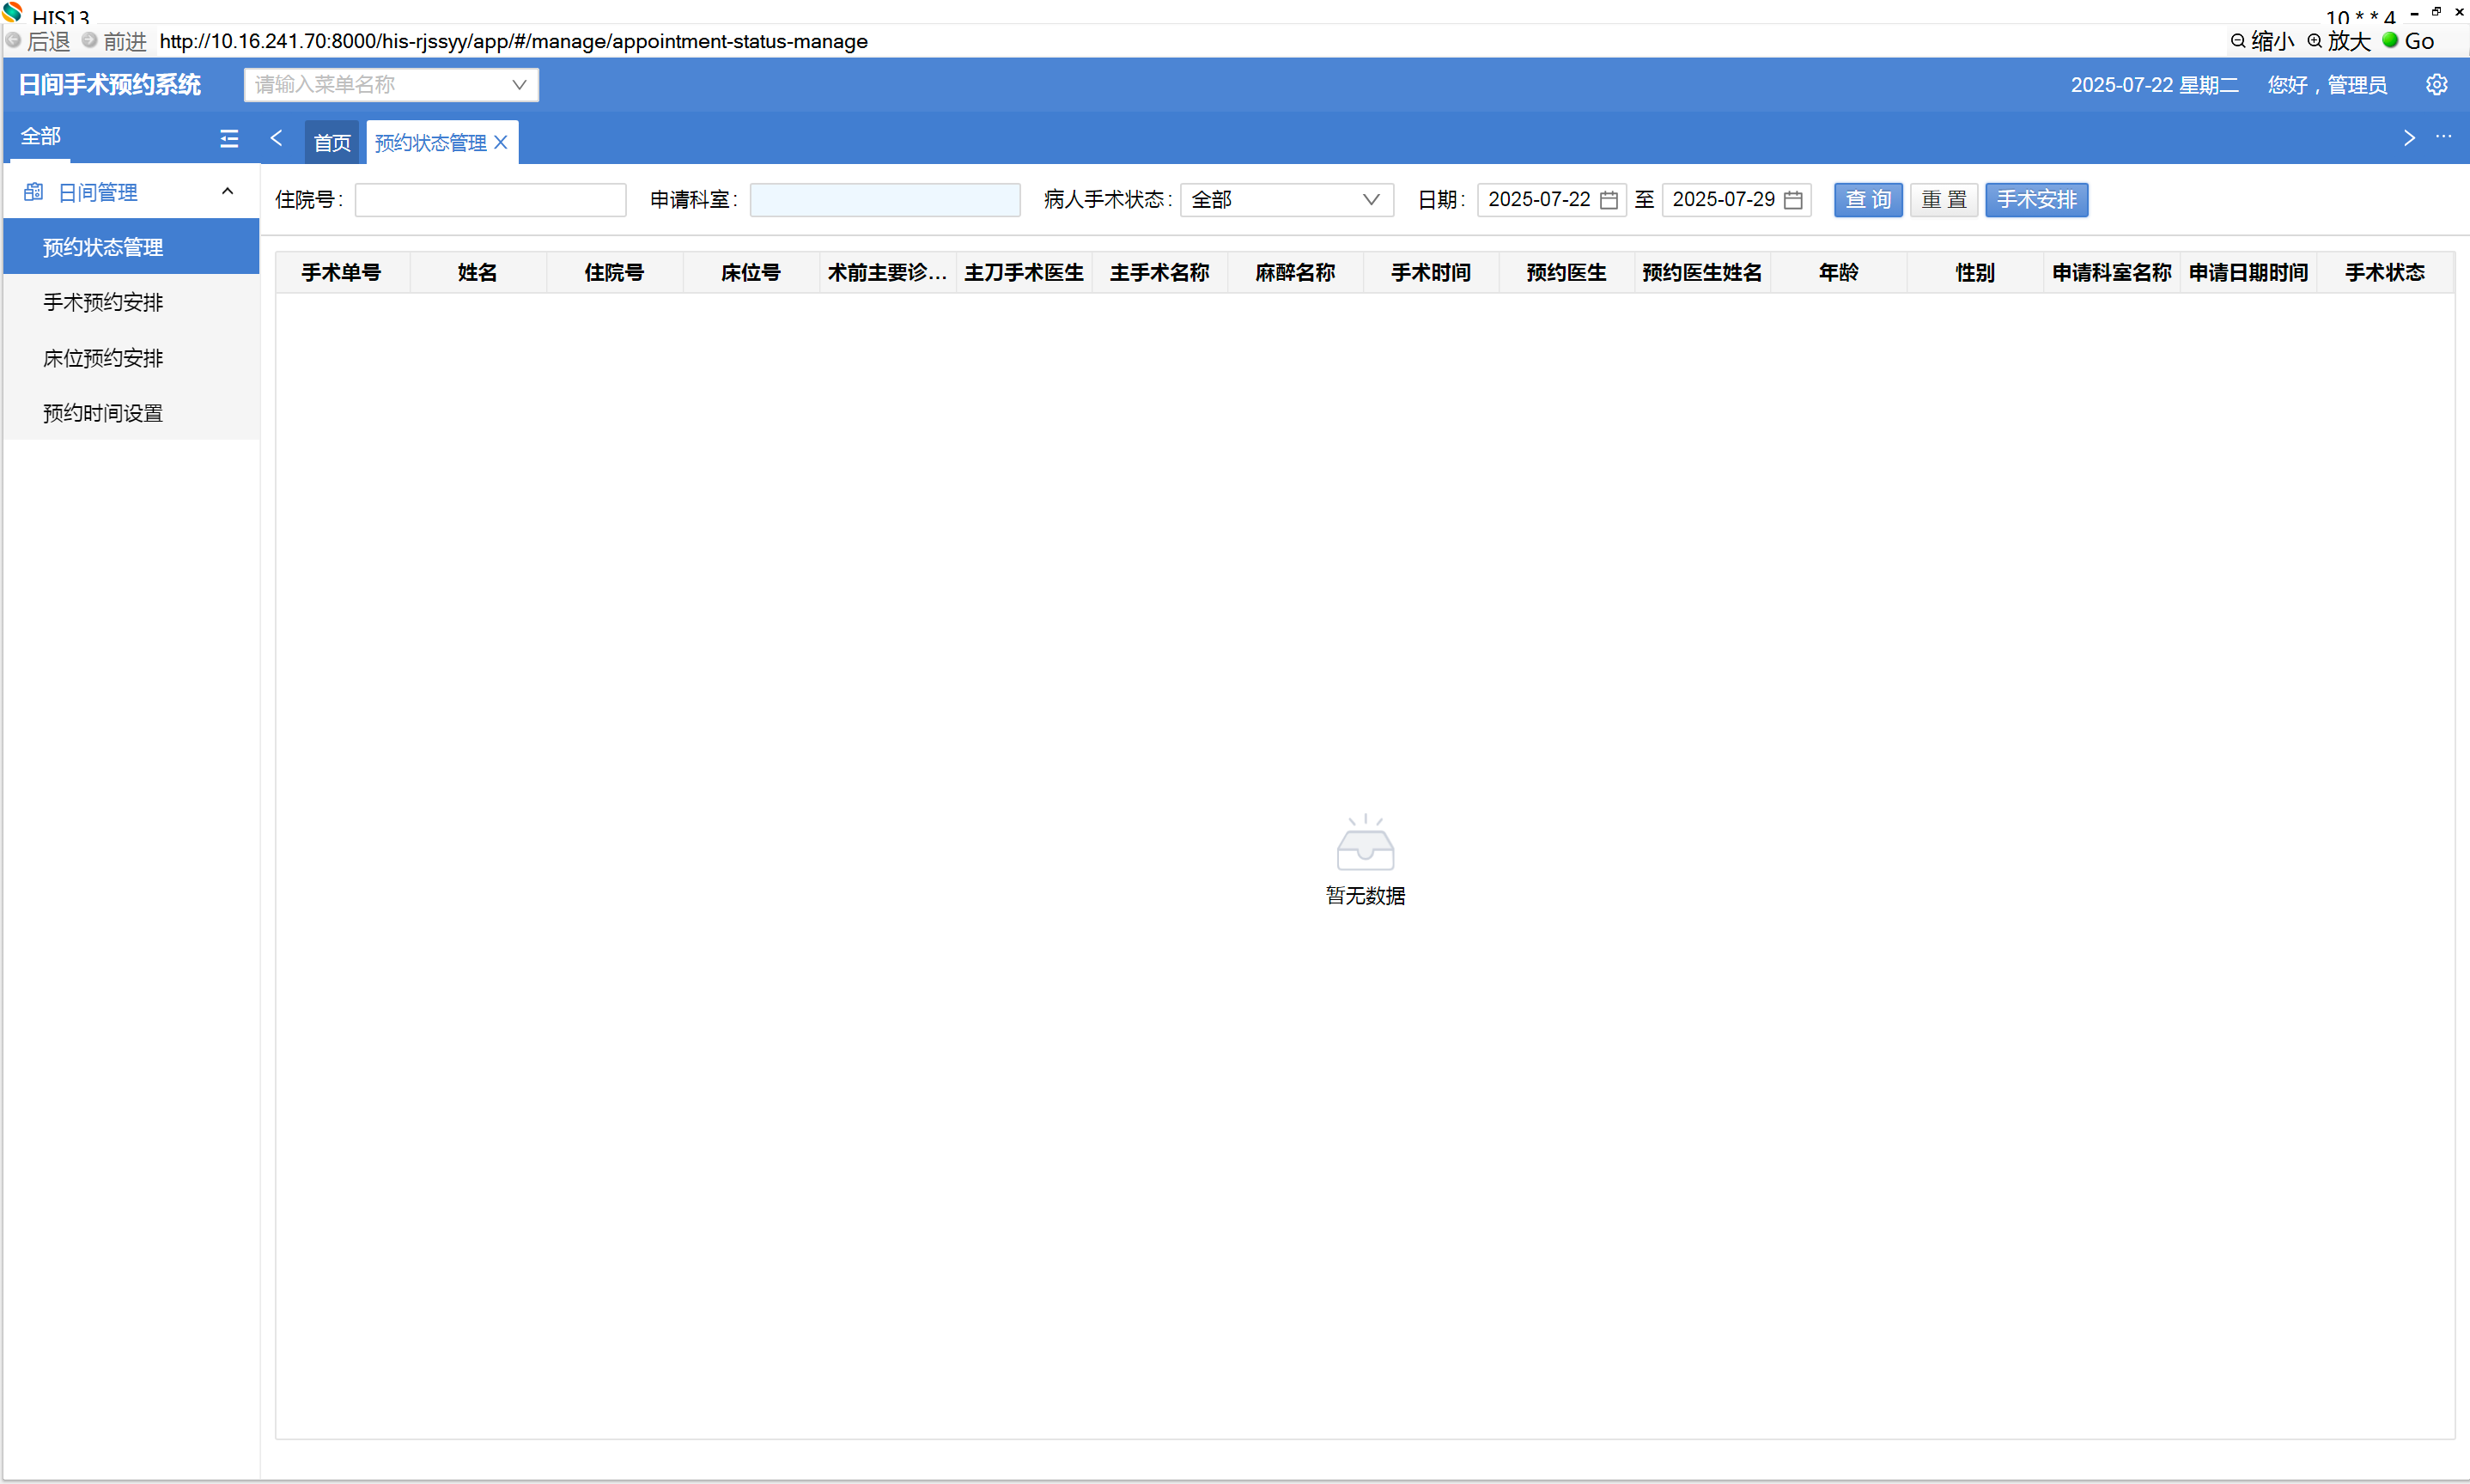Click the 手术安排 button
2470x1484 pixels.
(x=2036, y=200)
